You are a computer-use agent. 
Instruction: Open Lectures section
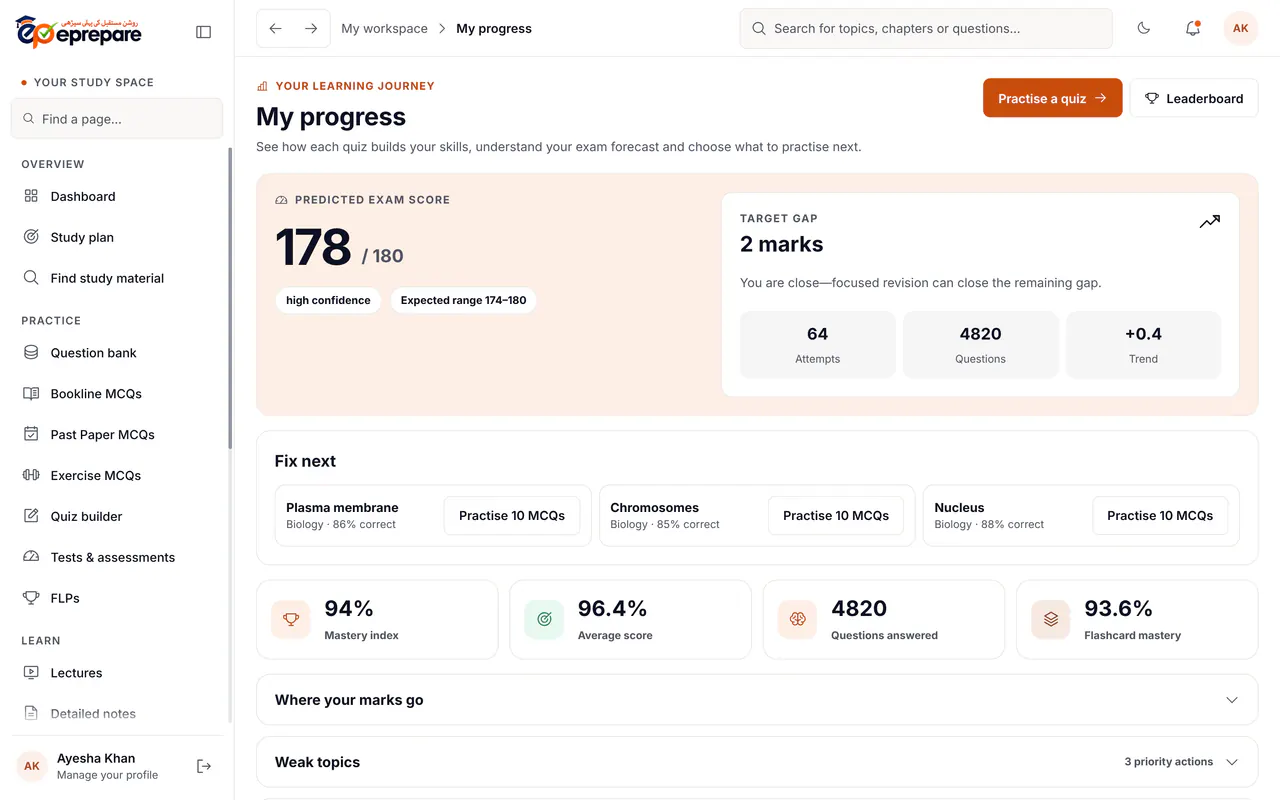[x=116, y=673]
